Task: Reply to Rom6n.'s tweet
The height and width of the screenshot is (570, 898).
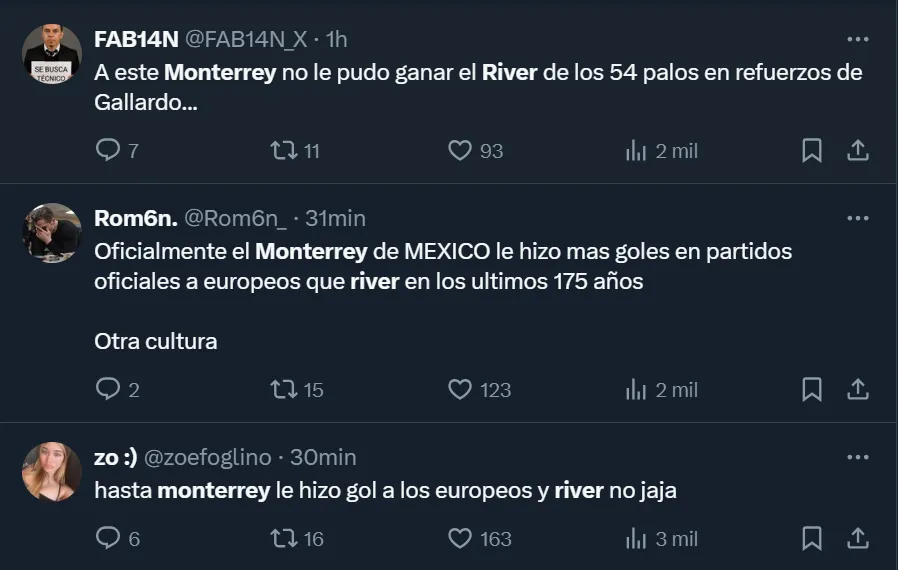Action: pyautogui.click(x=108, y=390)
